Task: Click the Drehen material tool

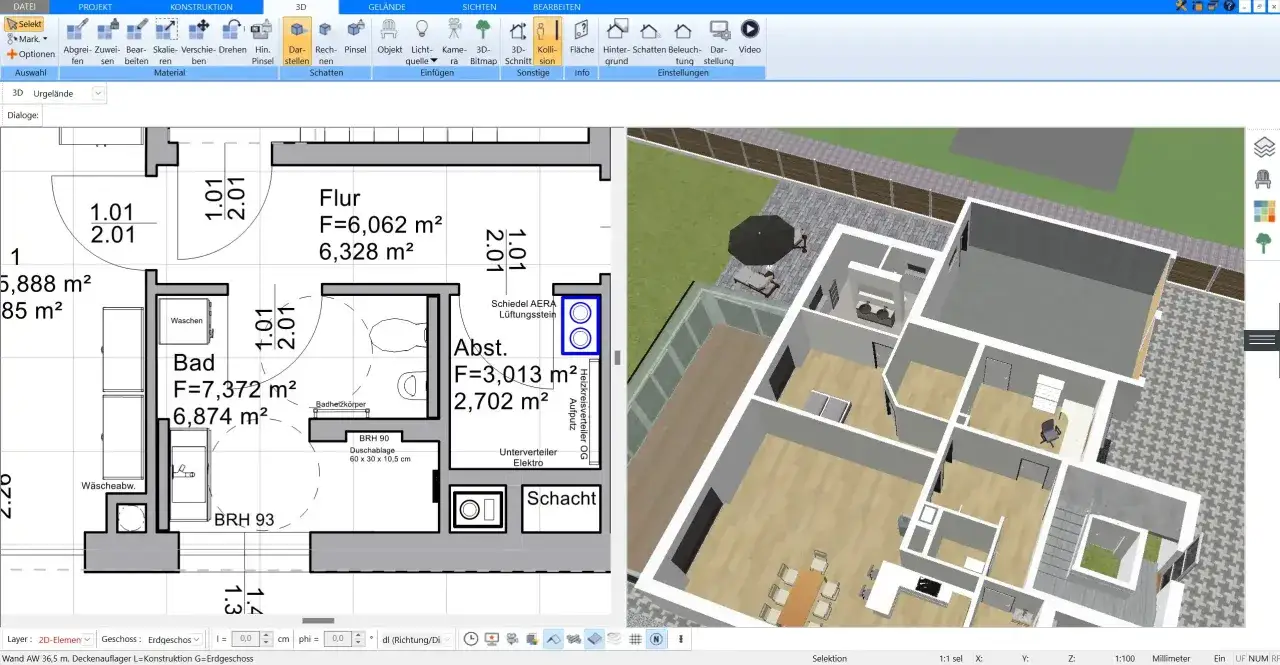Action: (232, 36)
